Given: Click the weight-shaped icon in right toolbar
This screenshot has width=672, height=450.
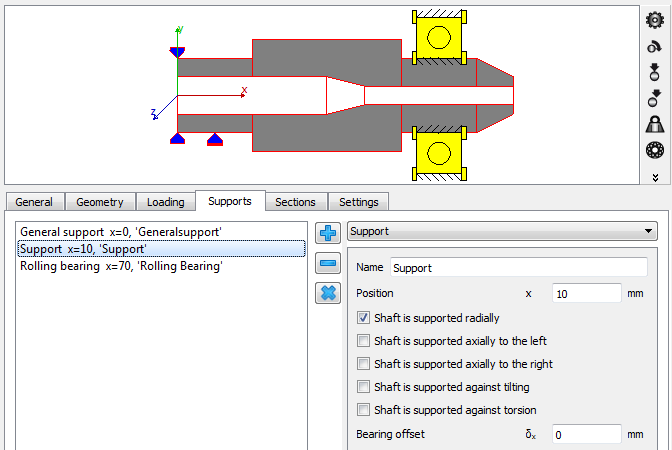Looking at the screenshot, I should pos(655,124).
